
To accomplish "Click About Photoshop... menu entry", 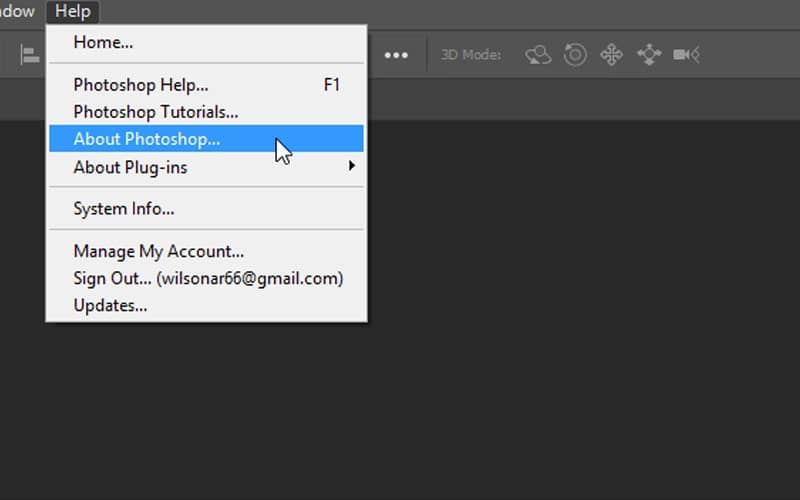I will pyautogui.click(x=206, y=139).
